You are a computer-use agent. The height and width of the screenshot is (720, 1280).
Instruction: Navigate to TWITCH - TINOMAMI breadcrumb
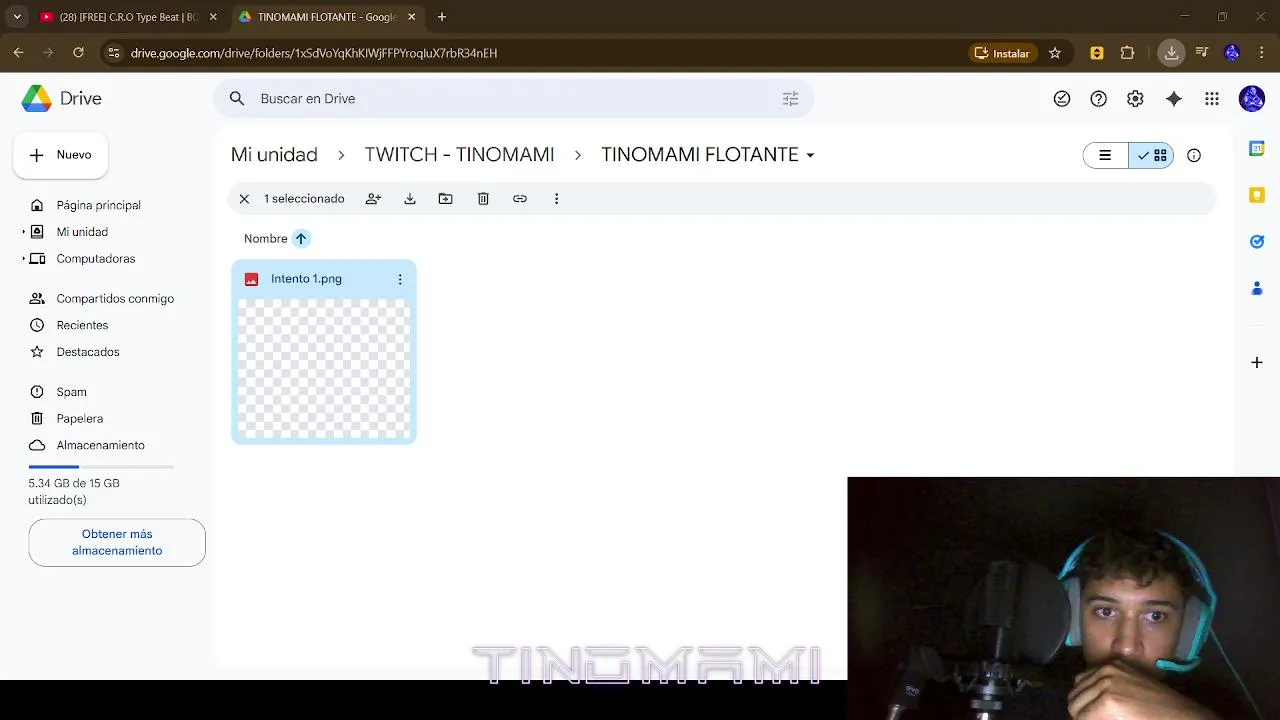(459, 155)
